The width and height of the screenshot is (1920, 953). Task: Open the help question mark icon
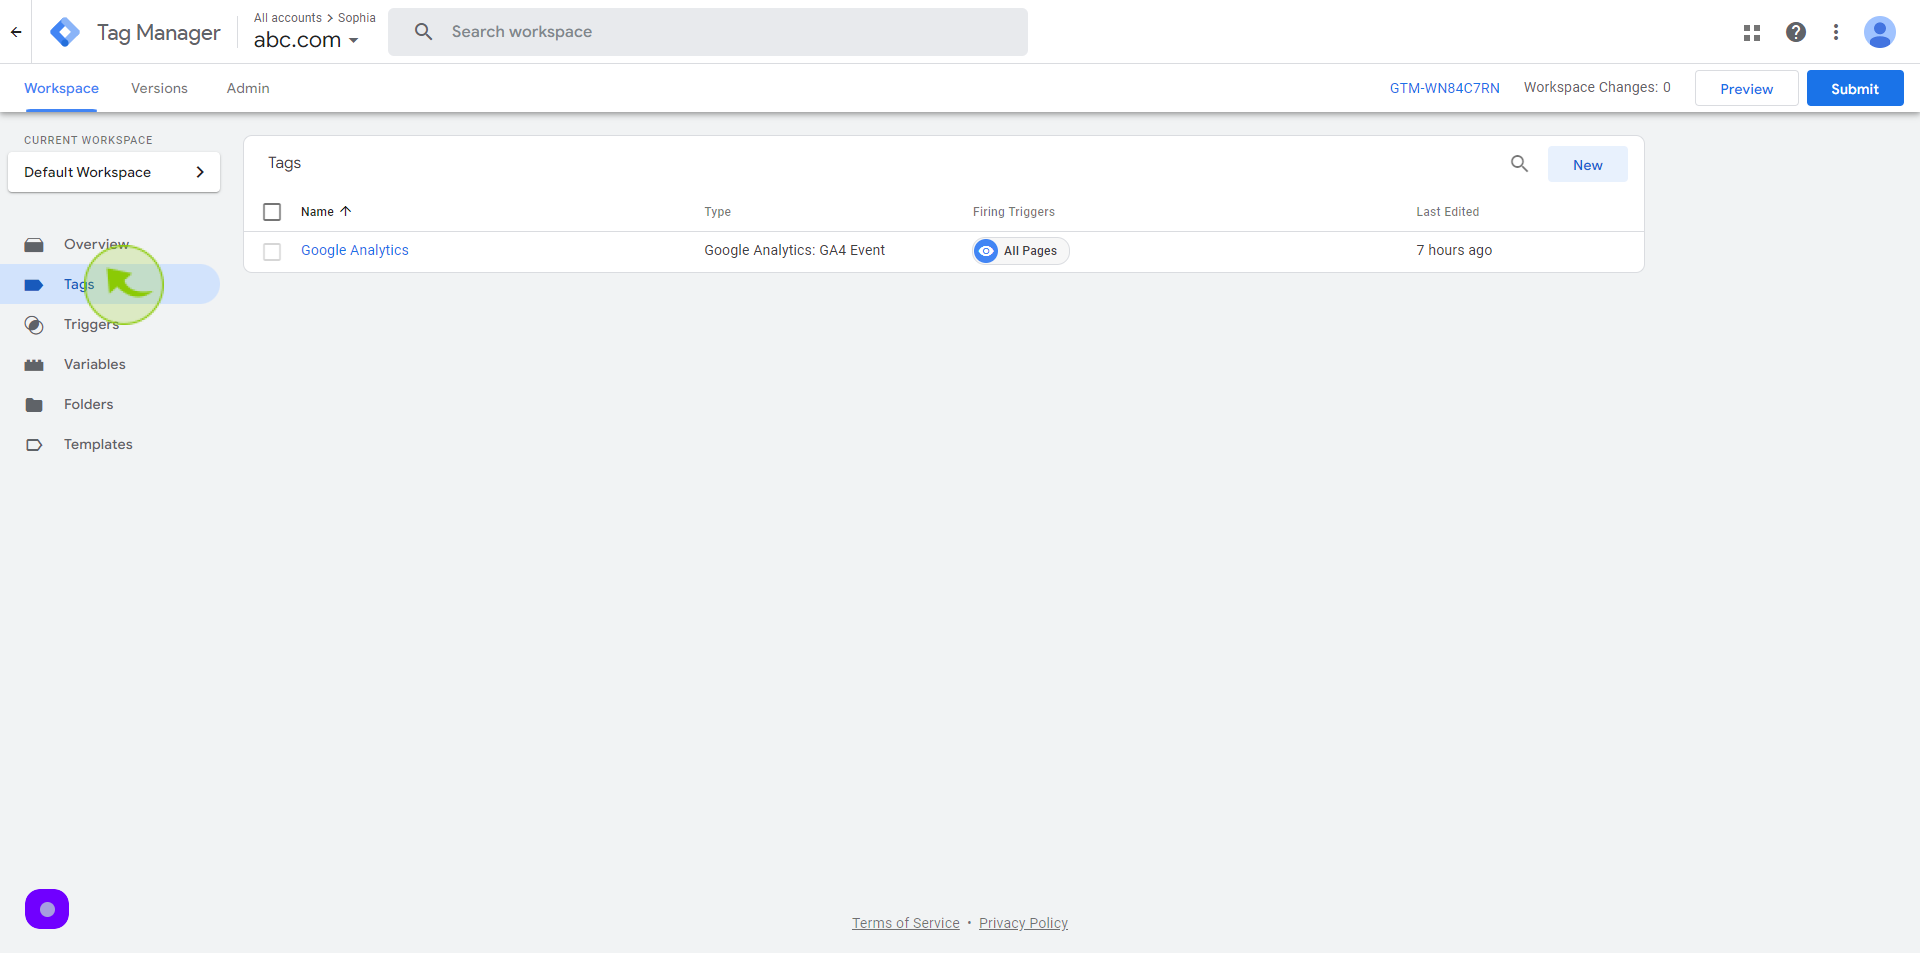(x=1795, y=32)
